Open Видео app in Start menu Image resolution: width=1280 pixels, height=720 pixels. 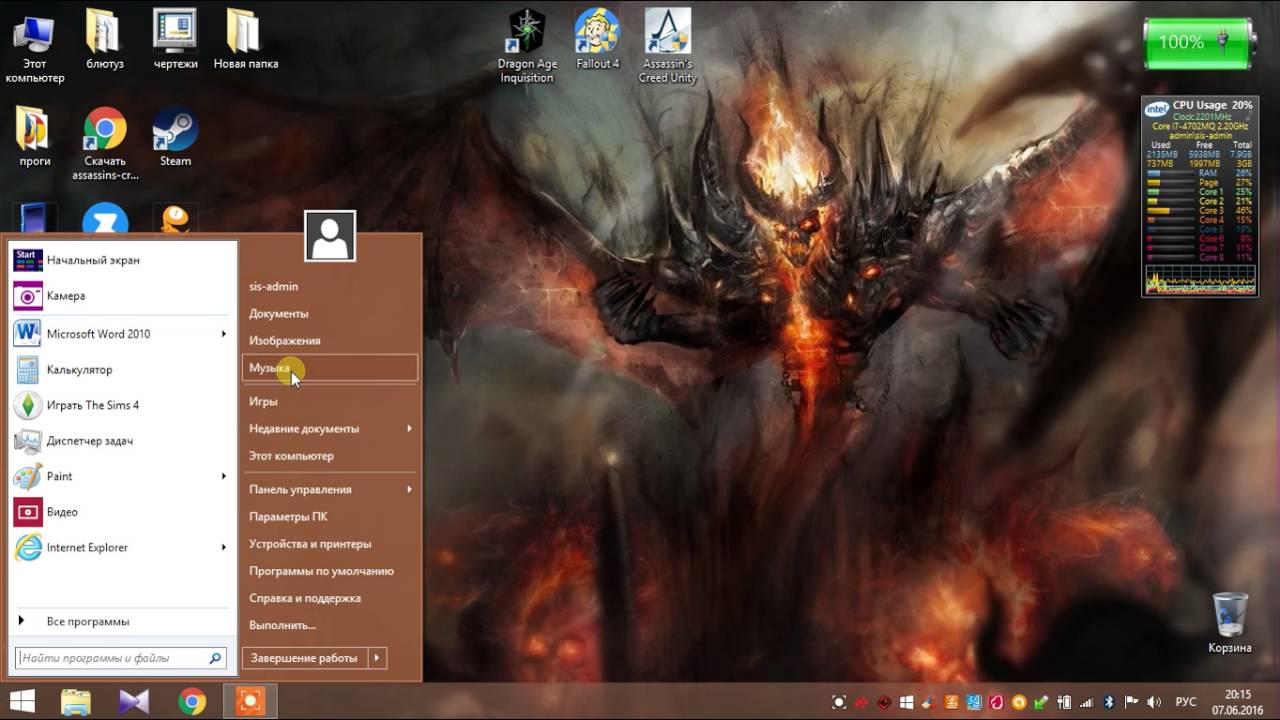pos(122,512)
